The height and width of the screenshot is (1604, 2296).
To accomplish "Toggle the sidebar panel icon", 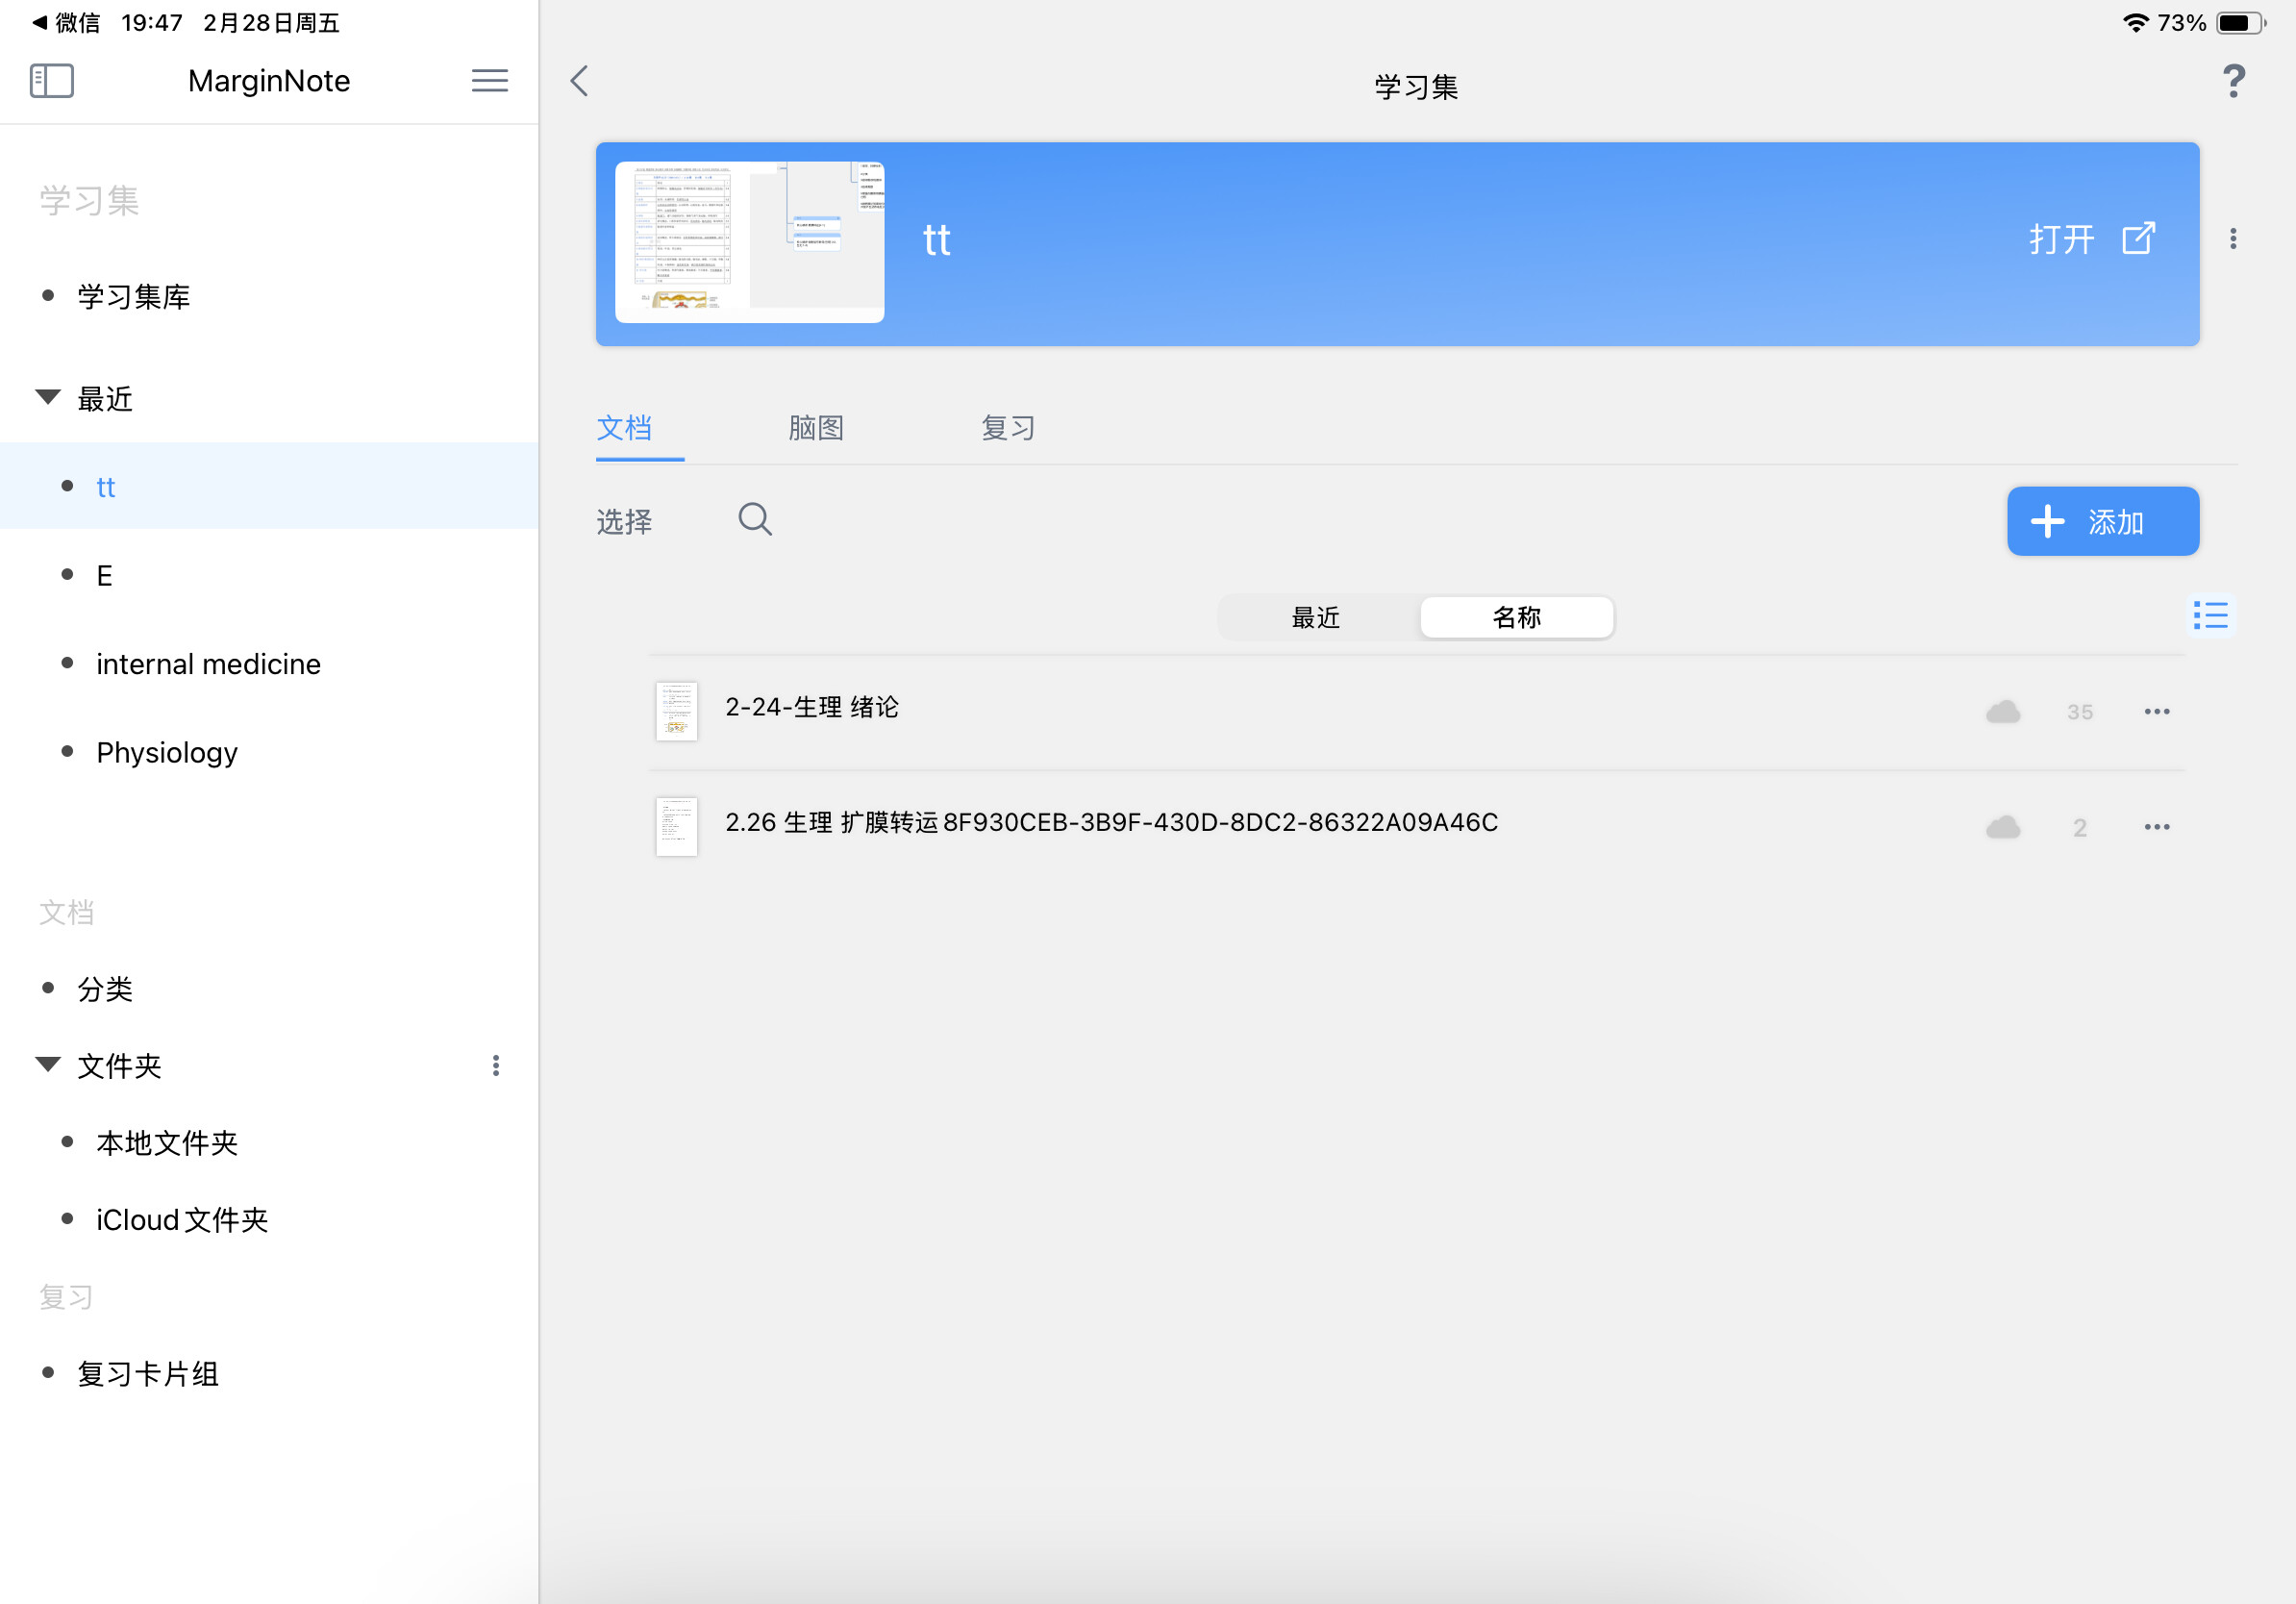I will tap(52, 80).
